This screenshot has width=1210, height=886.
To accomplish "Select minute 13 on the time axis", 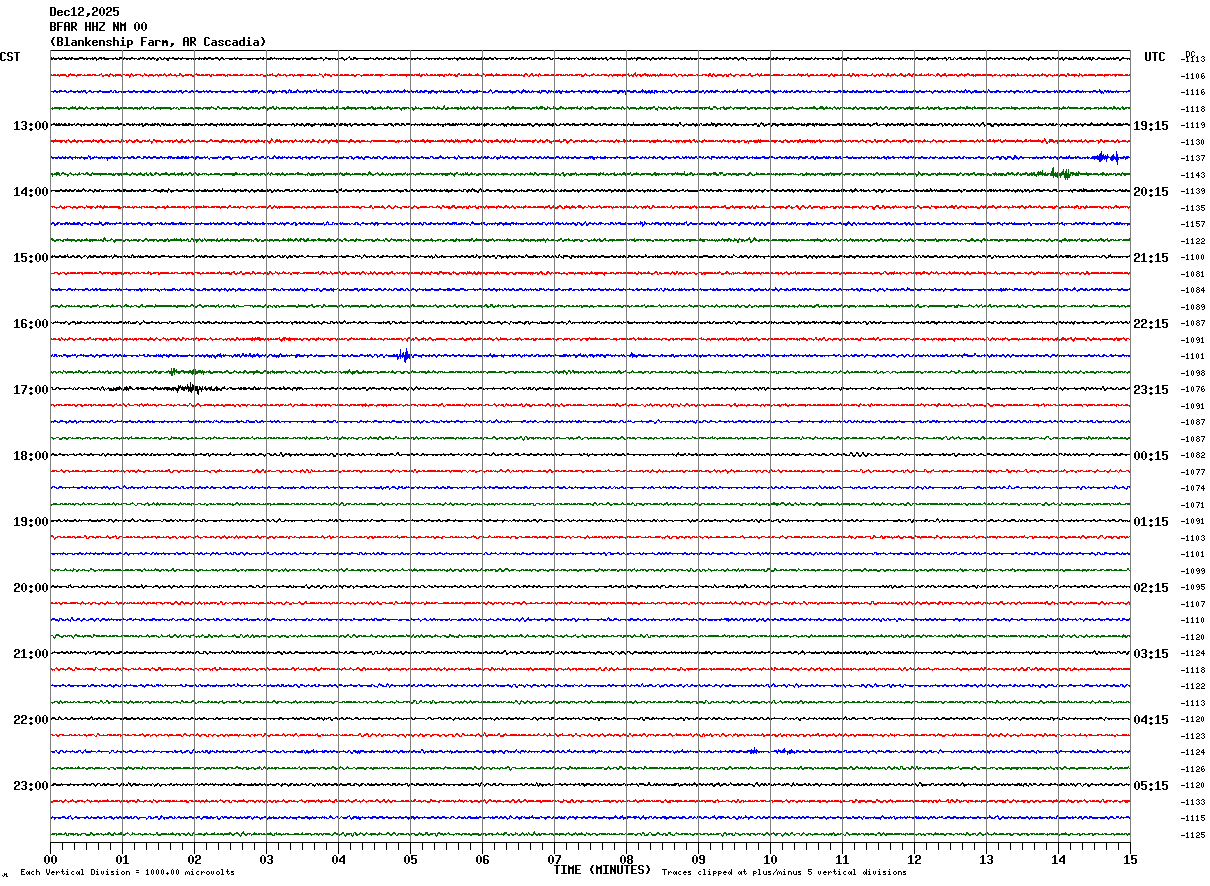I will click(986, 859).
